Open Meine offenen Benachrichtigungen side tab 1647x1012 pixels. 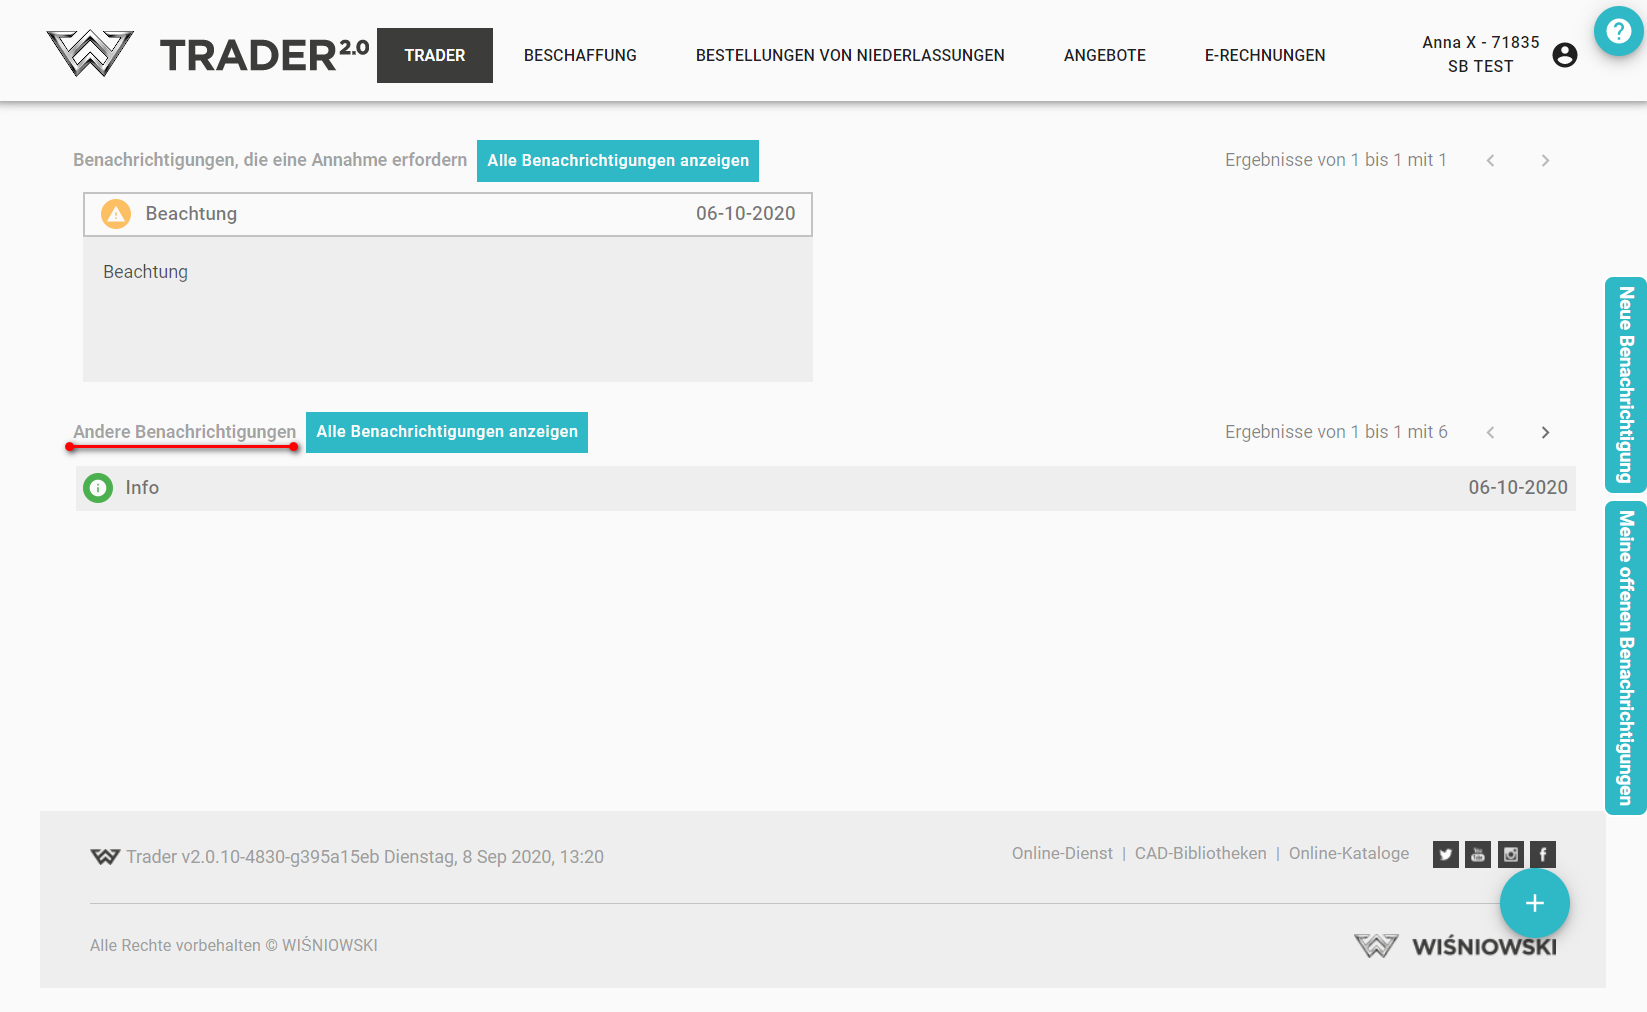[1625, 657]
